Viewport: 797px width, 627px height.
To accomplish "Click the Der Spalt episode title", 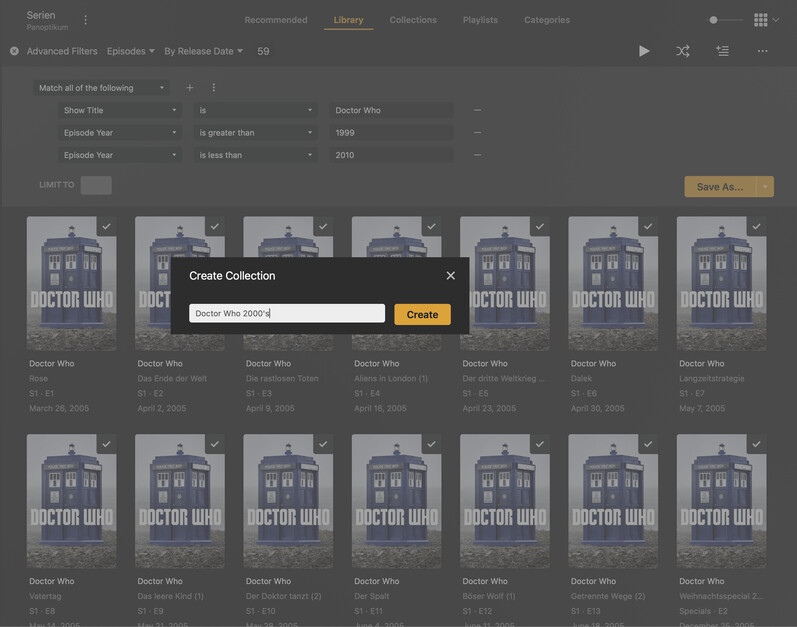I will coord(372,596).
